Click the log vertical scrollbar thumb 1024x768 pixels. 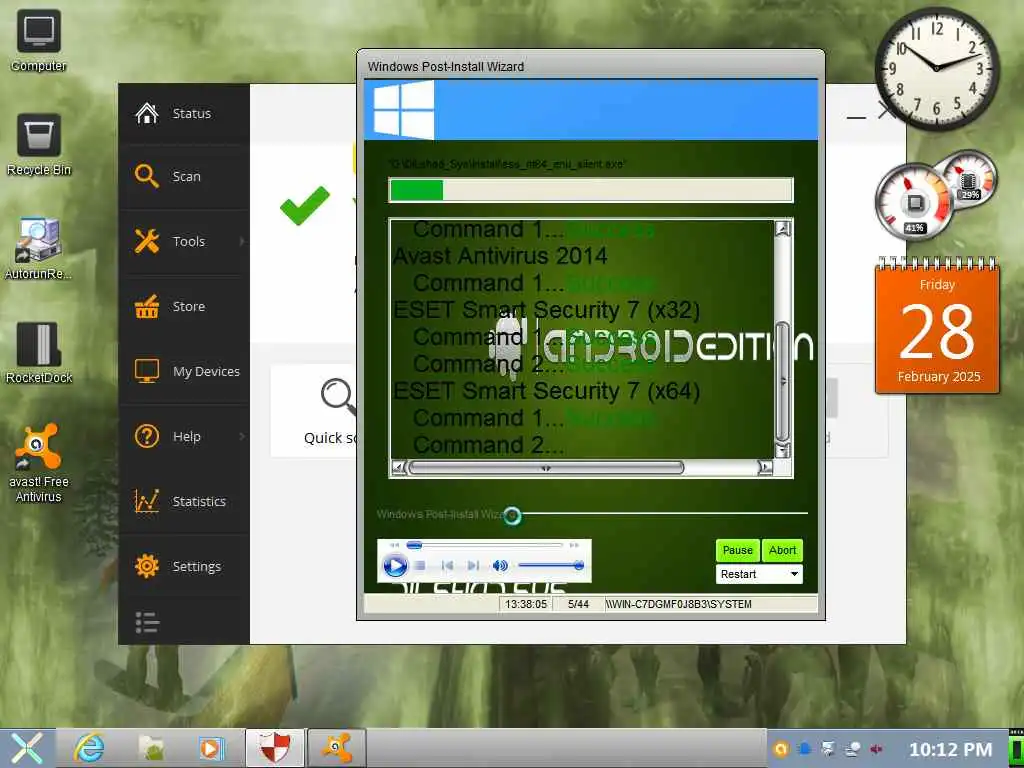[x=782, y=381]
